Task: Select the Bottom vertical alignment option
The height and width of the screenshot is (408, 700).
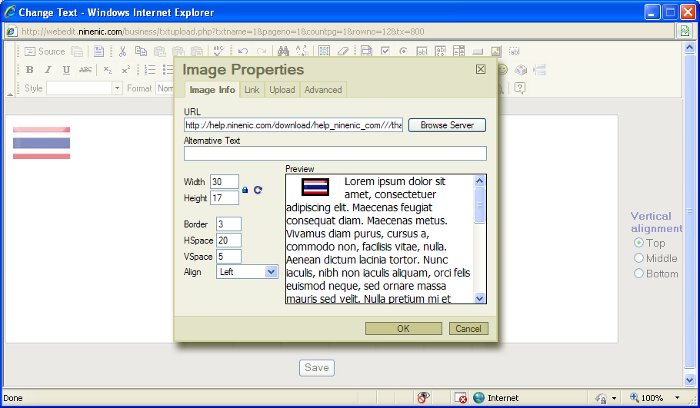Action: click(639, 273)
